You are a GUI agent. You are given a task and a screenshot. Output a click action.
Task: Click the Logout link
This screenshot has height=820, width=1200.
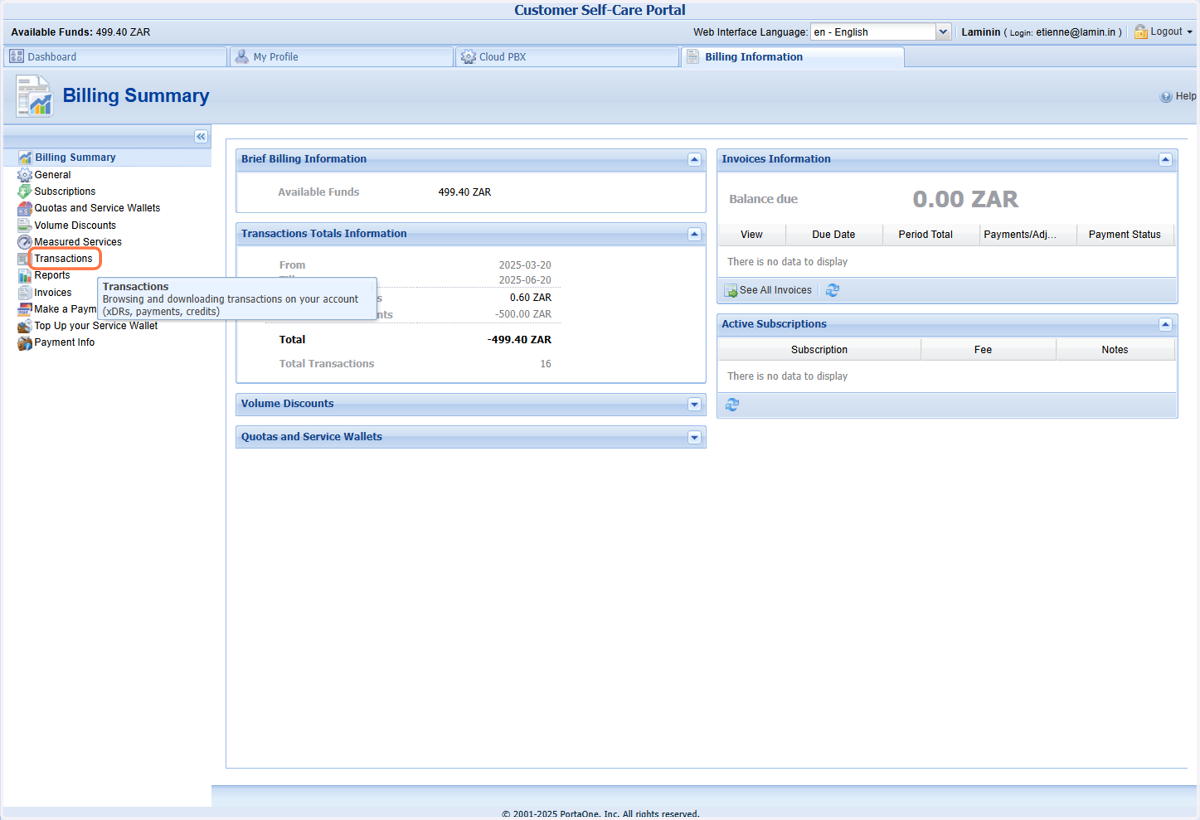pos(1166,32)
